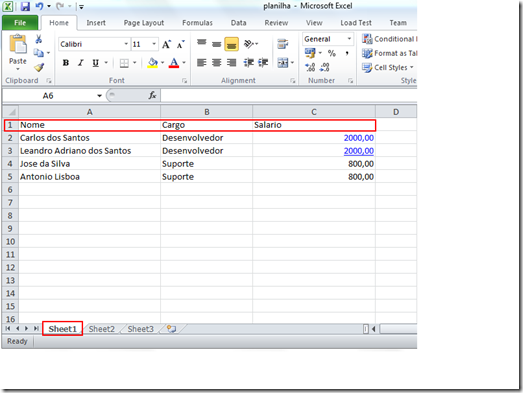Viewport: 523px width, 393px height.
Task: Select cell containing Carlos dos Santos
Action: coord(89,138)
